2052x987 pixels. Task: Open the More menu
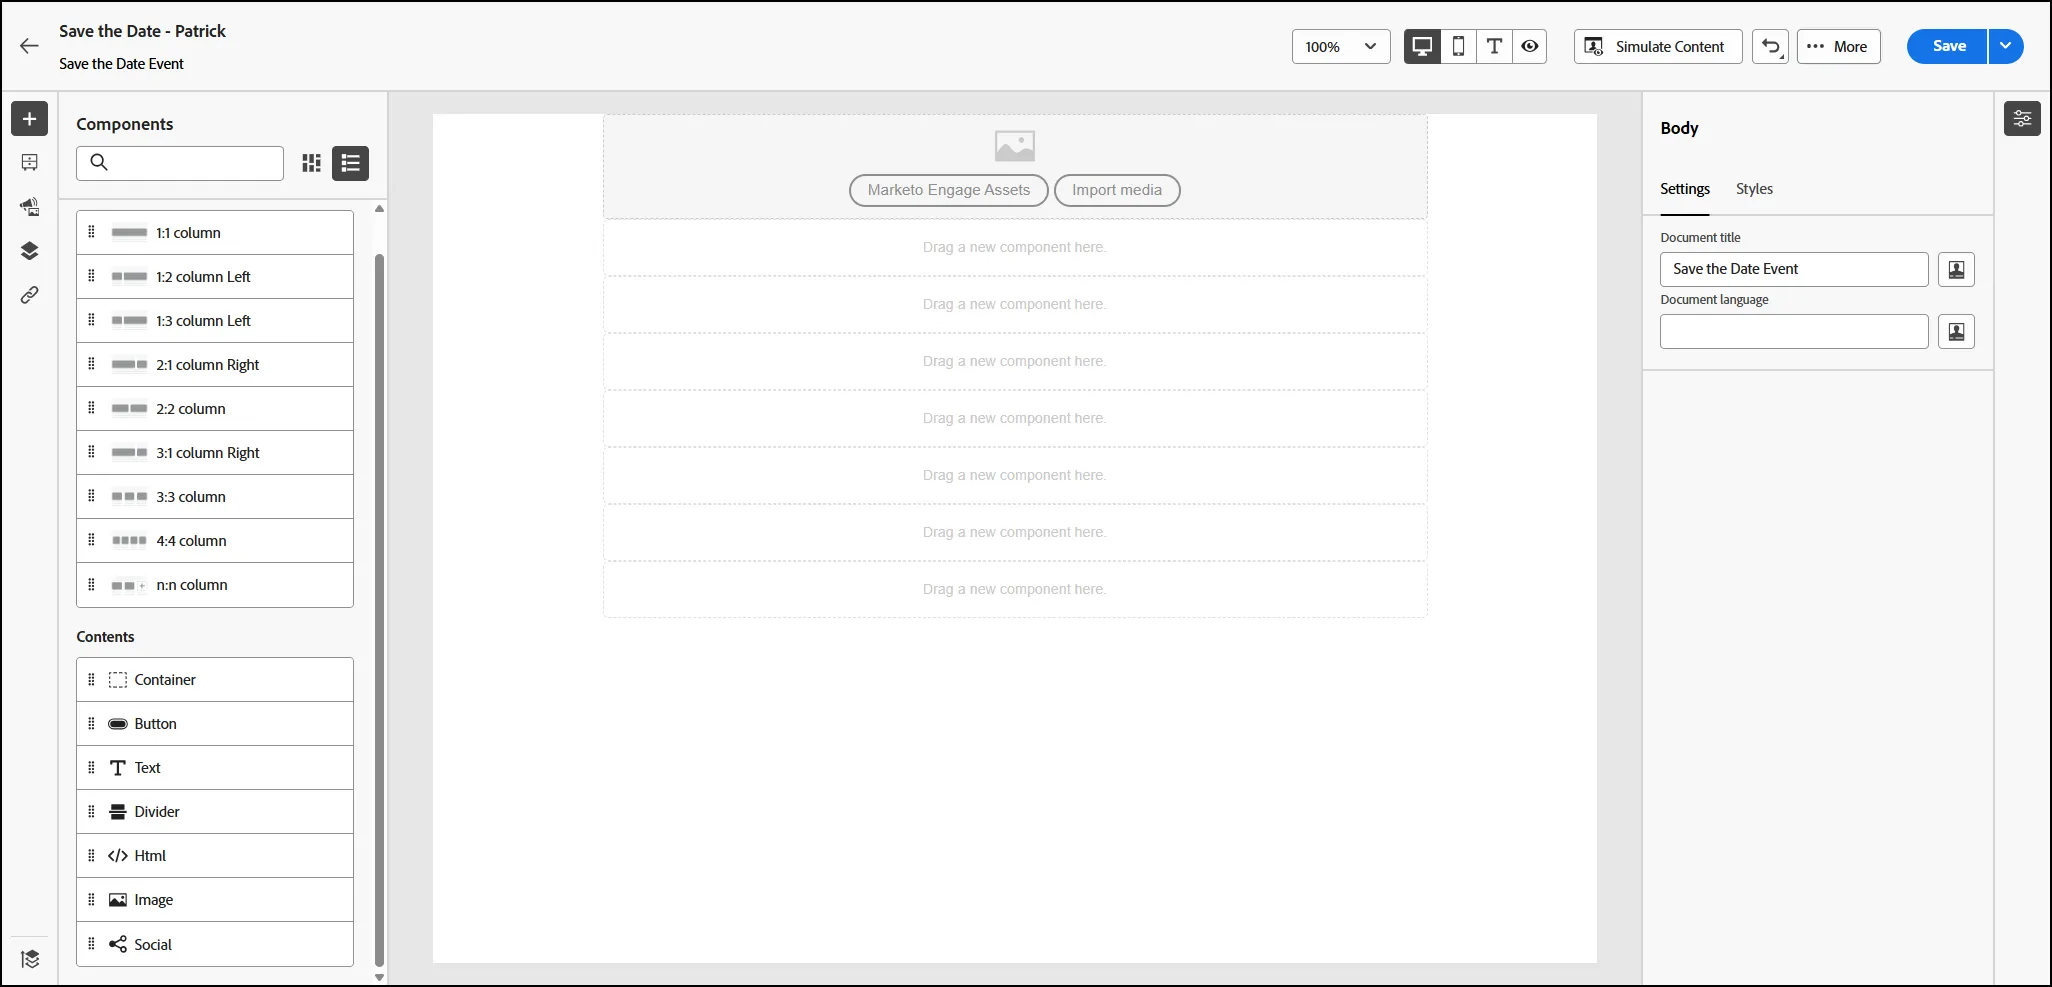tap(1839, 46)
